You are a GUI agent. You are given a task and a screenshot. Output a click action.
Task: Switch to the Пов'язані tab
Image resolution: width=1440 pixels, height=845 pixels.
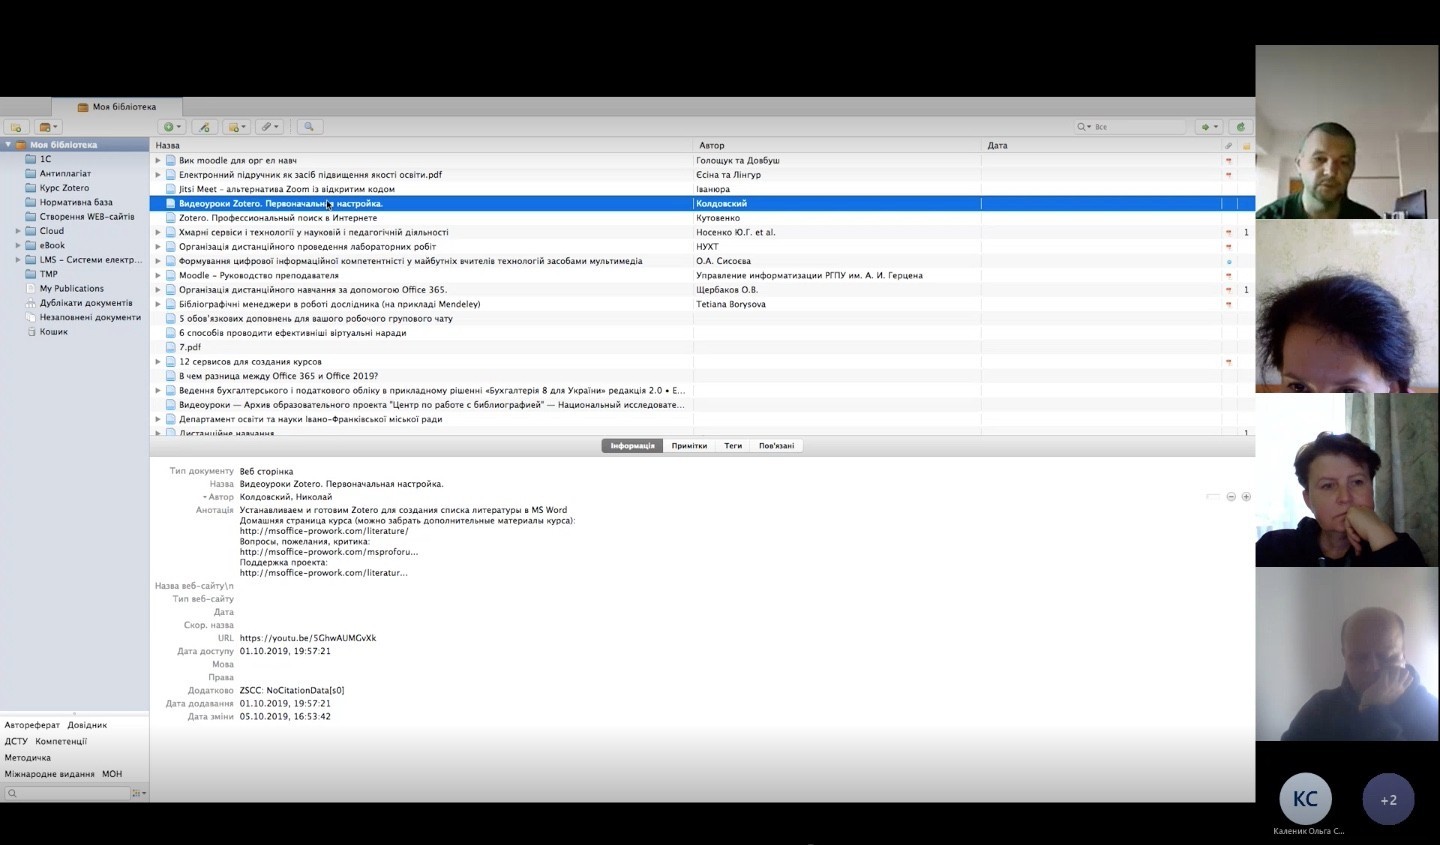click(777, 446)
